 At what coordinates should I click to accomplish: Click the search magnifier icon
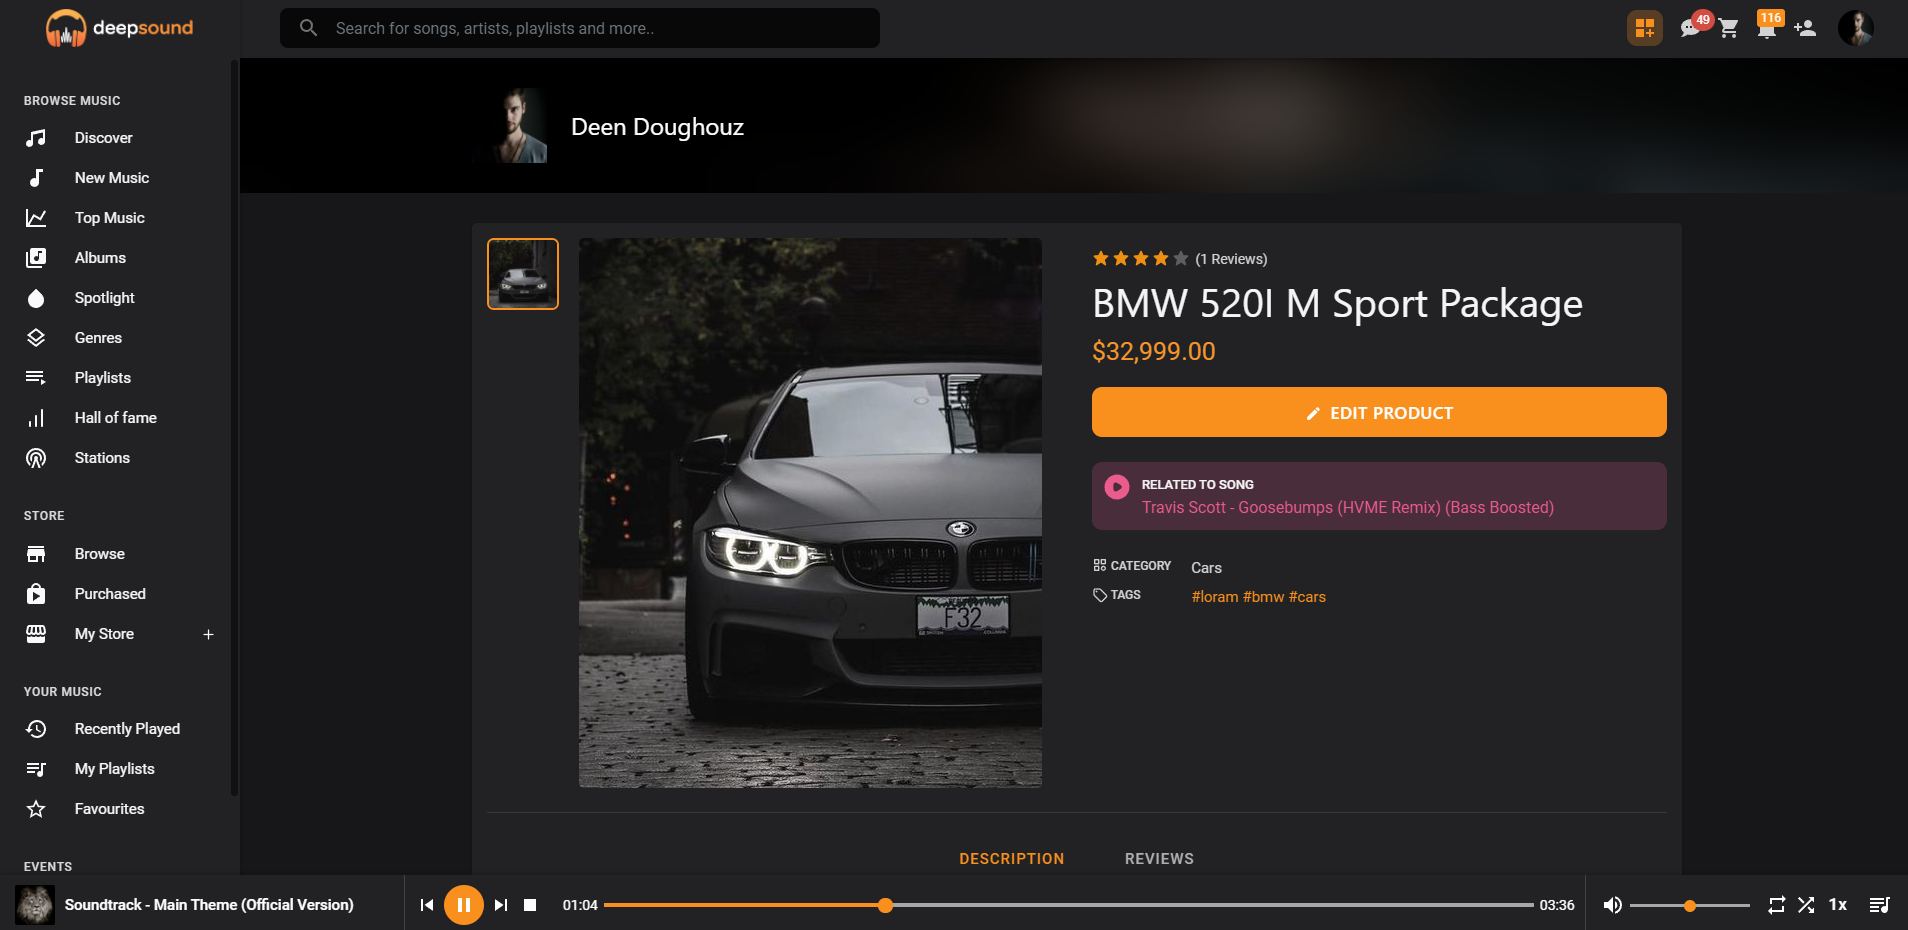[x=309, y=28]
